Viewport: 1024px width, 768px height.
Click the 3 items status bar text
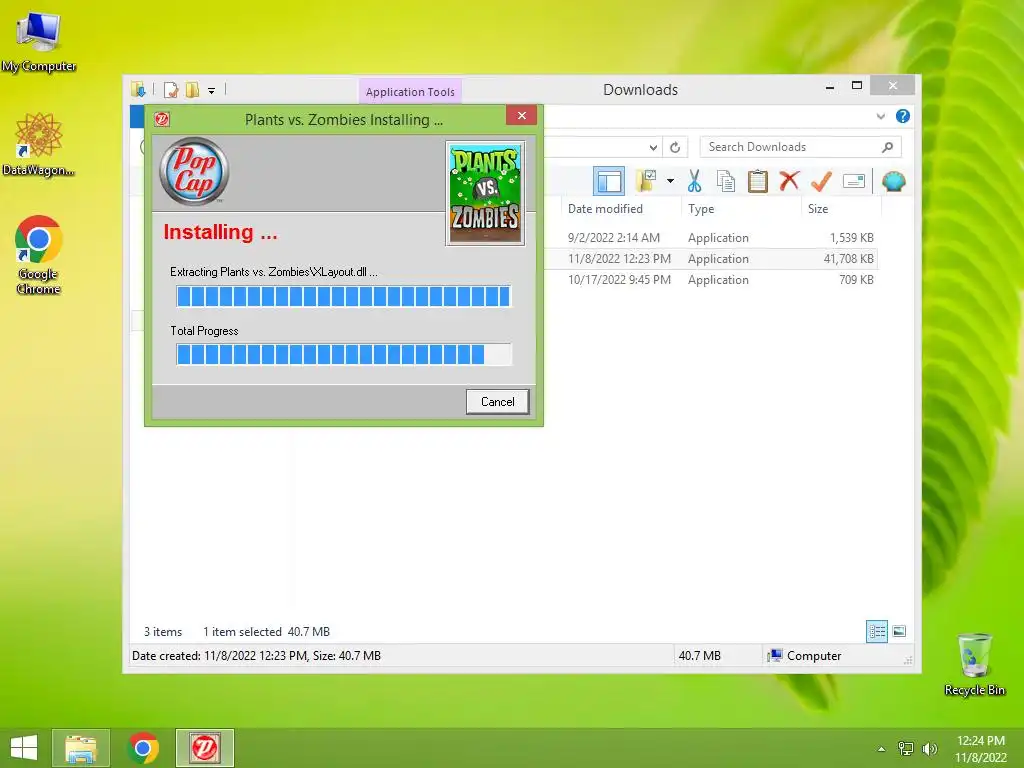coord(163,632)
